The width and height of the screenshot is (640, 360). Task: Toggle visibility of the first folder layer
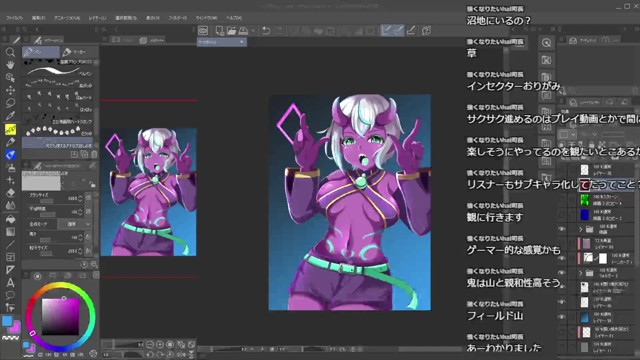(x=562, y=229)
